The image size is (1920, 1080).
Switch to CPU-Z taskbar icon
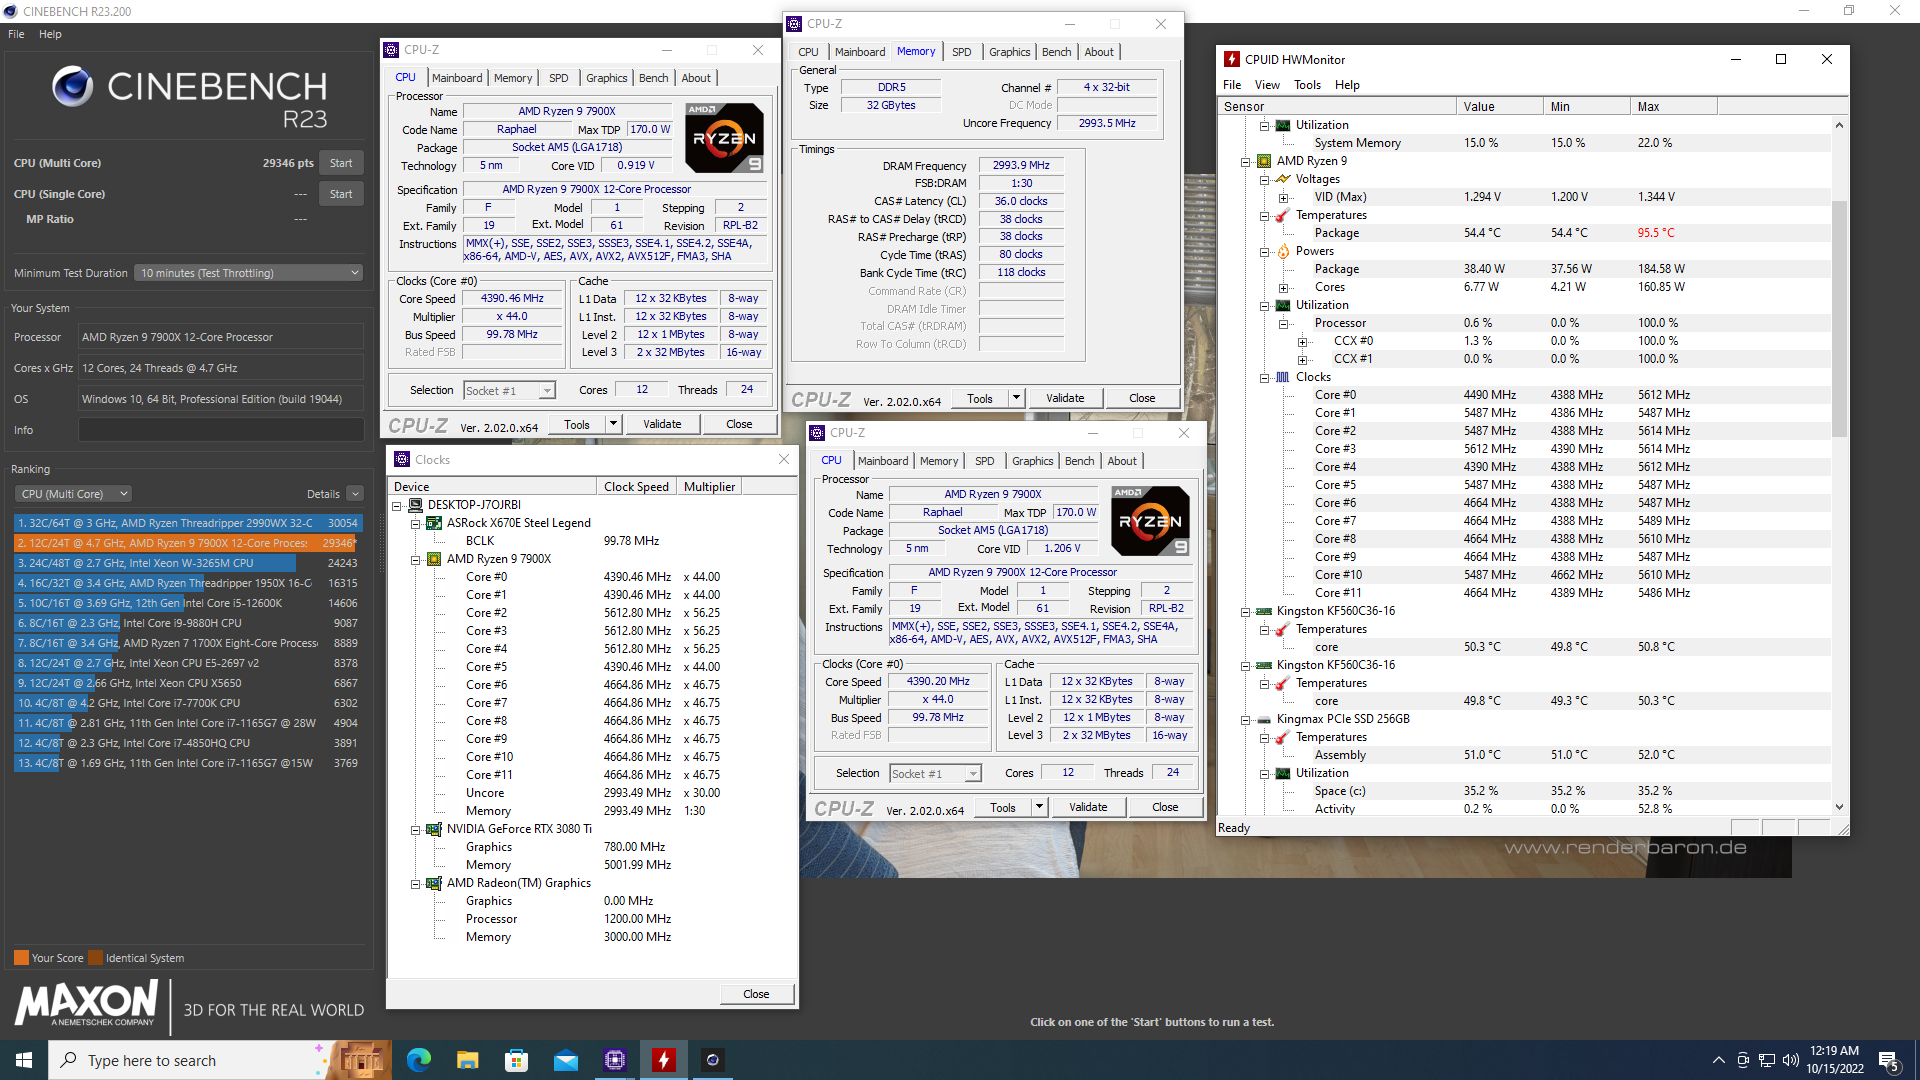(615, 1060)
